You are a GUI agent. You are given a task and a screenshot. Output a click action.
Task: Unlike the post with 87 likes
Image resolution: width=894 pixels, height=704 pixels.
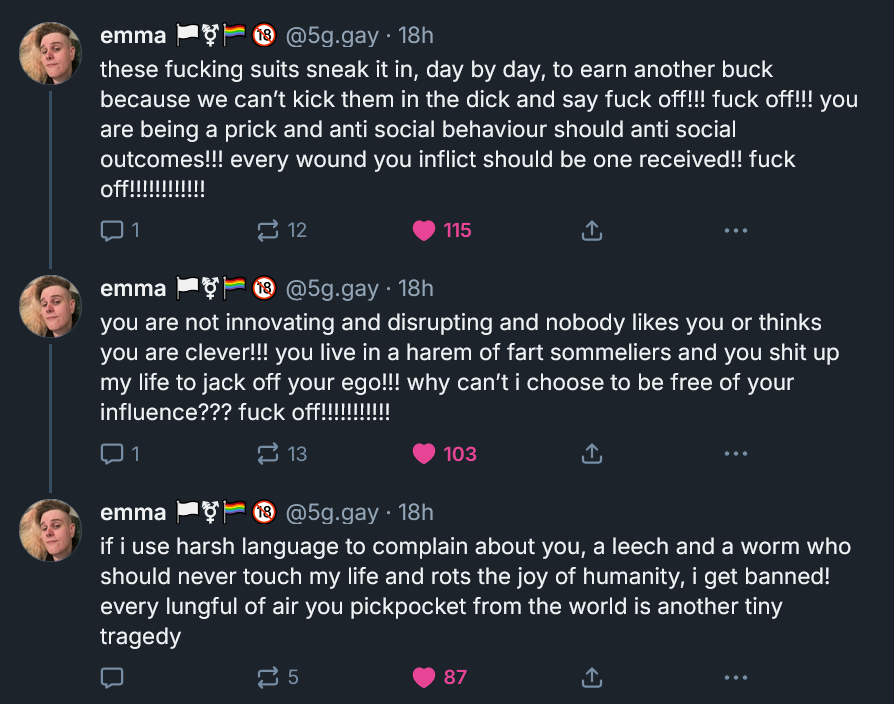click(x=425, y=677)
